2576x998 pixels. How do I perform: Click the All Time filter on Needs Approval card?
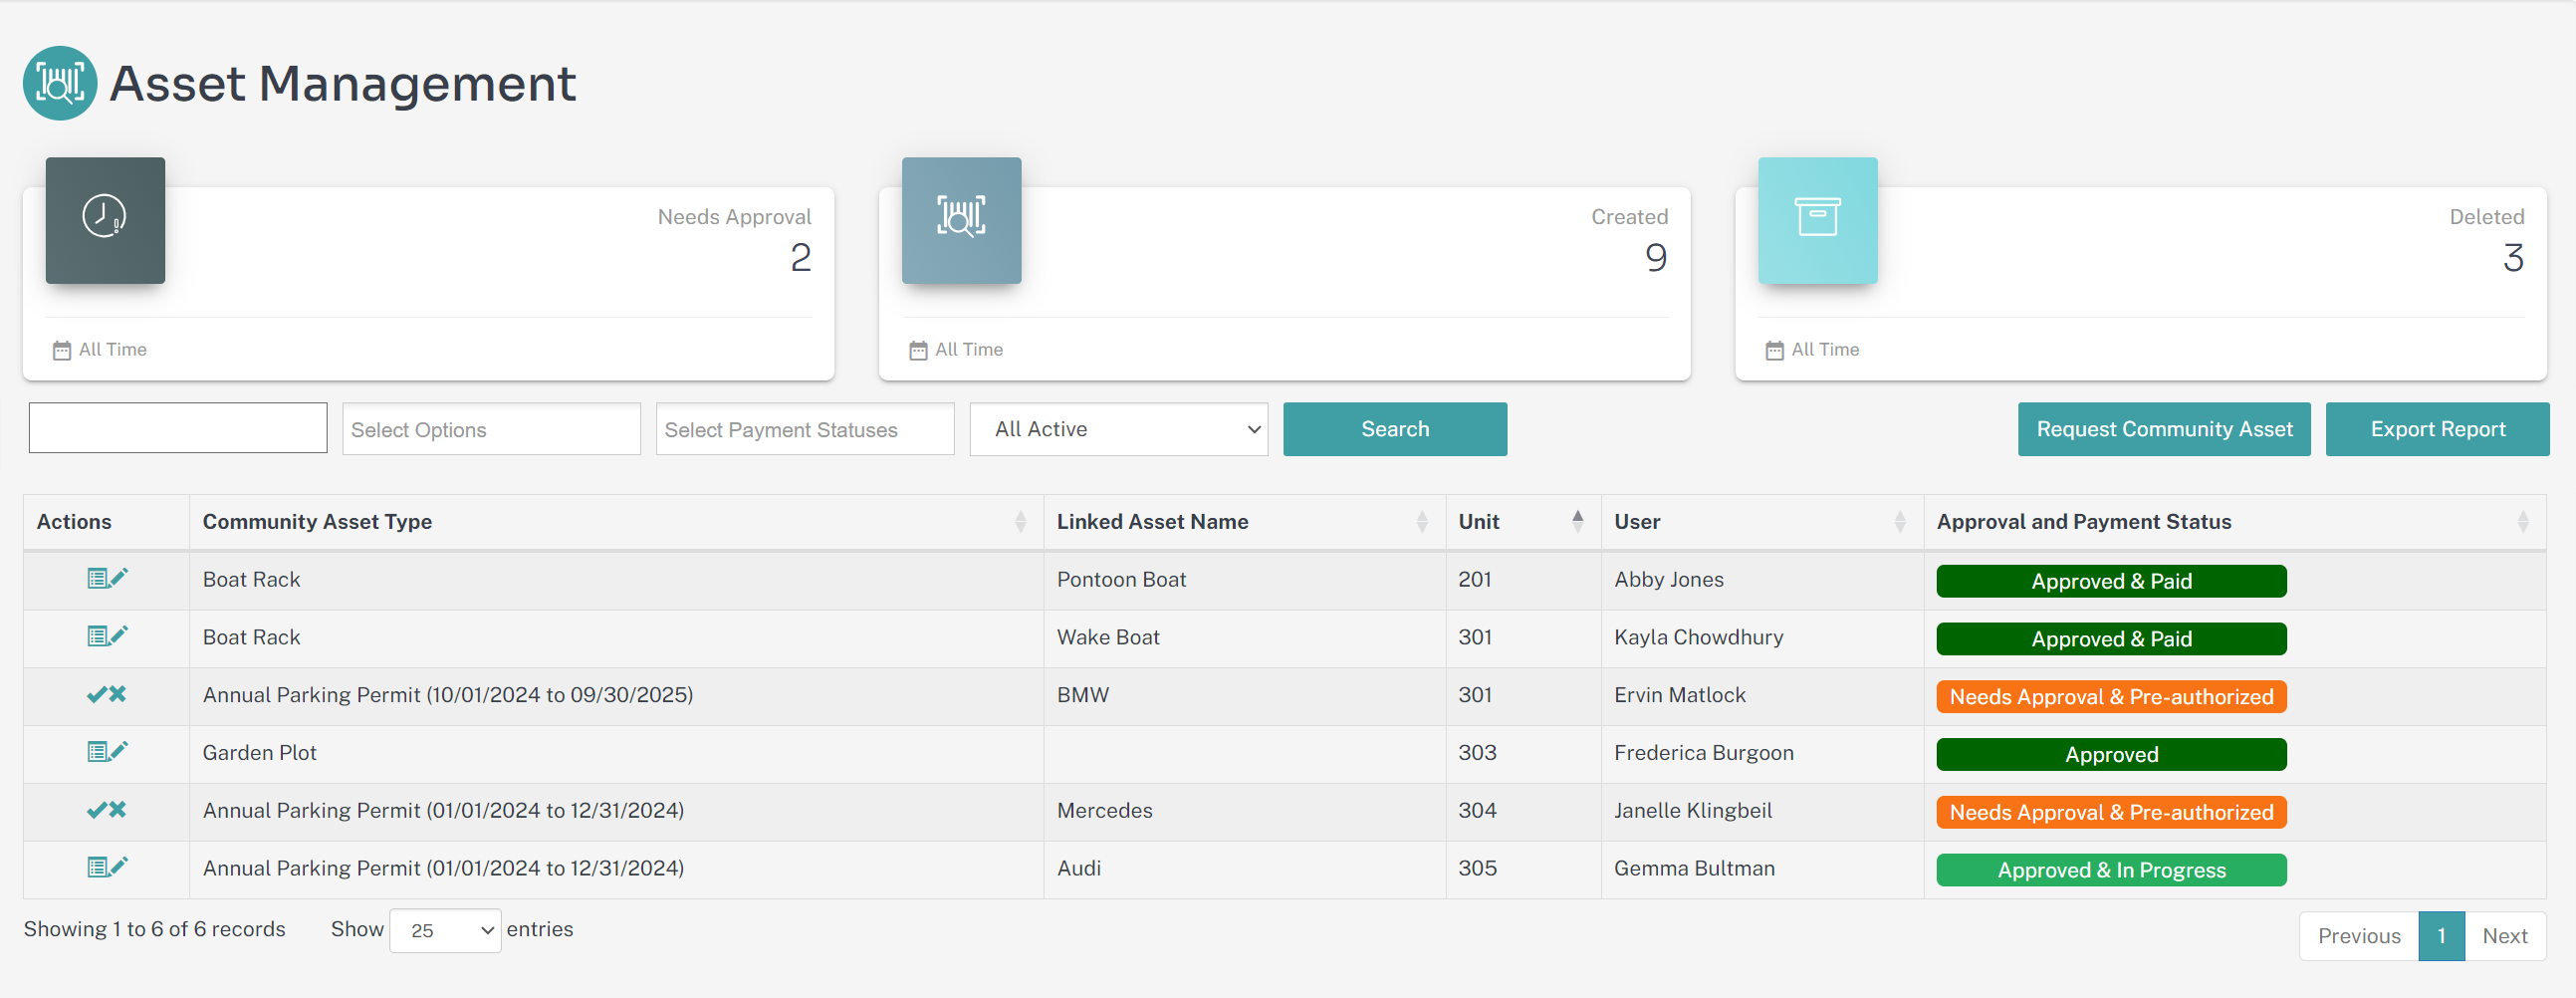pos(113,350)
